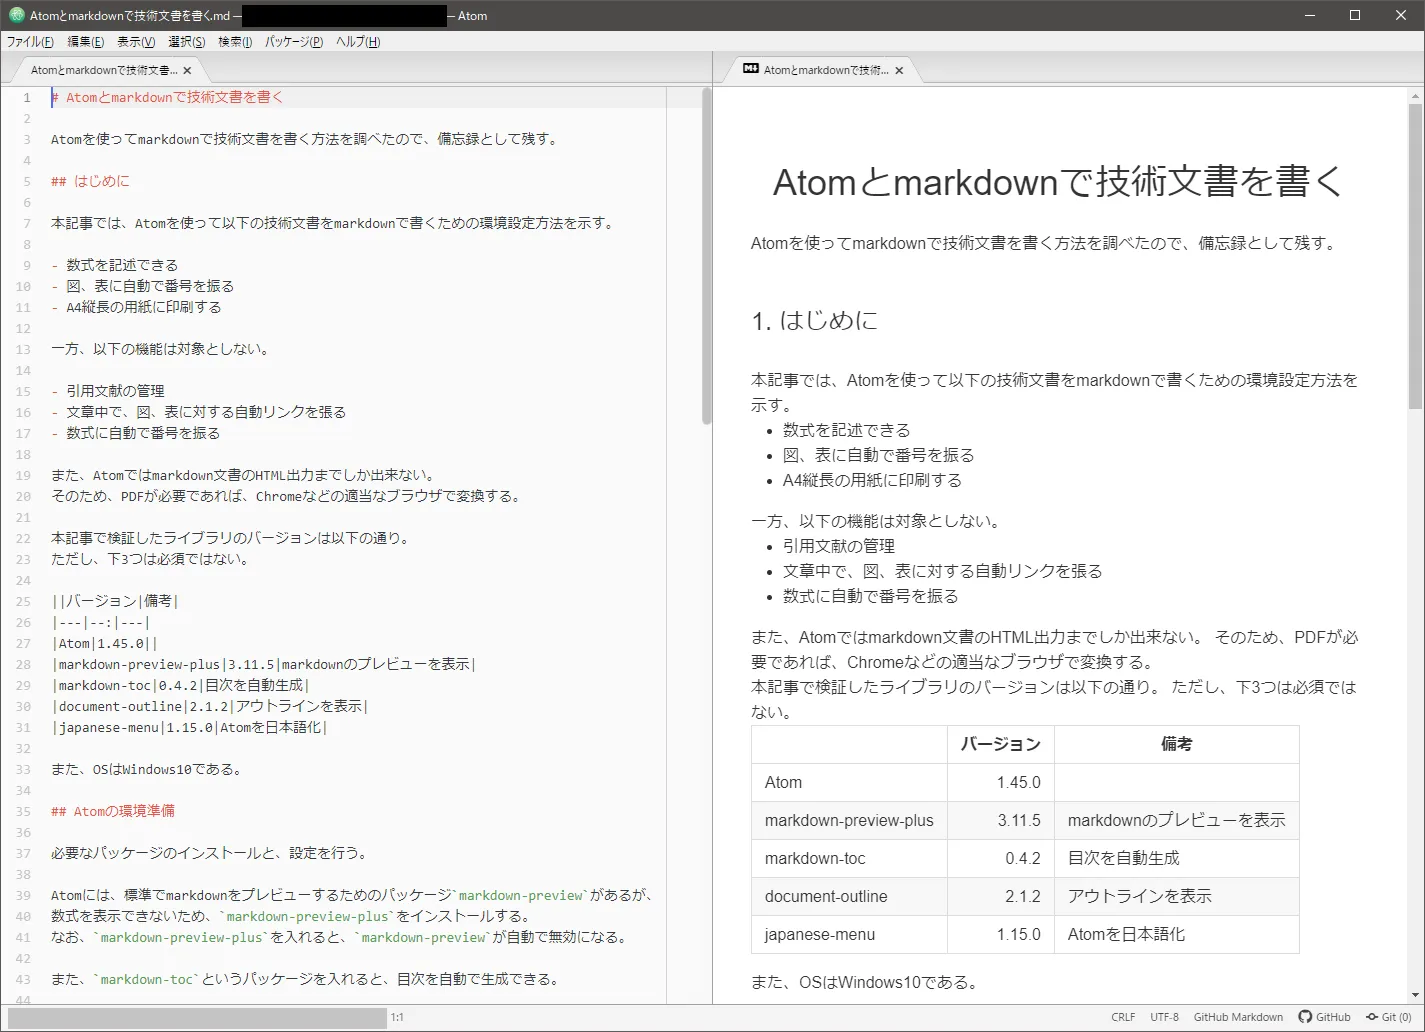Open the ヘルプ menu
1425x1032 pixels.
click(357, 41)
